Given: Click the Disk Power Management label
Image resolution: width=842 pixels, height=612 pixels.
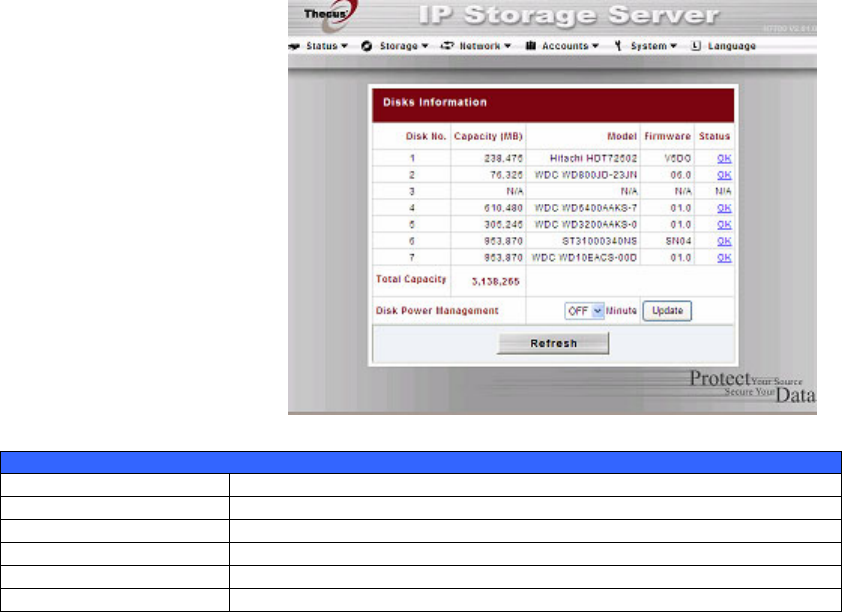Looking at the screenshot, I should [x=437, y=311].
